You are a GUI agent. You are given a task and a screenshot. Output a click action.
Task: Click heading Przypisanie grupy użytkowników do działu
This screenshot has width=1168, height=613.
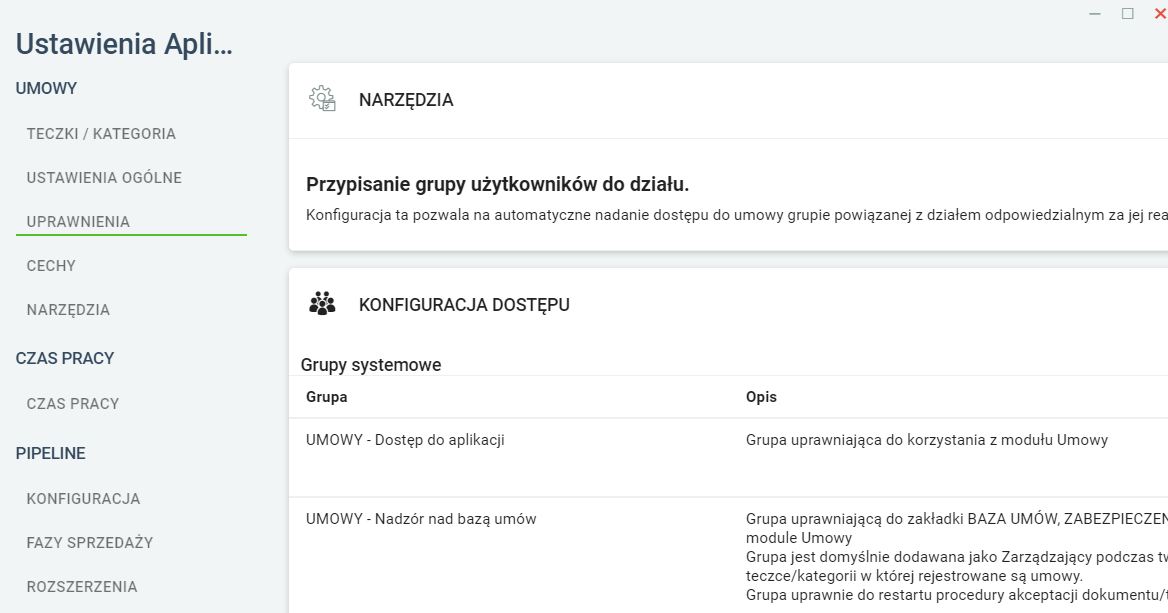[498, 185]
